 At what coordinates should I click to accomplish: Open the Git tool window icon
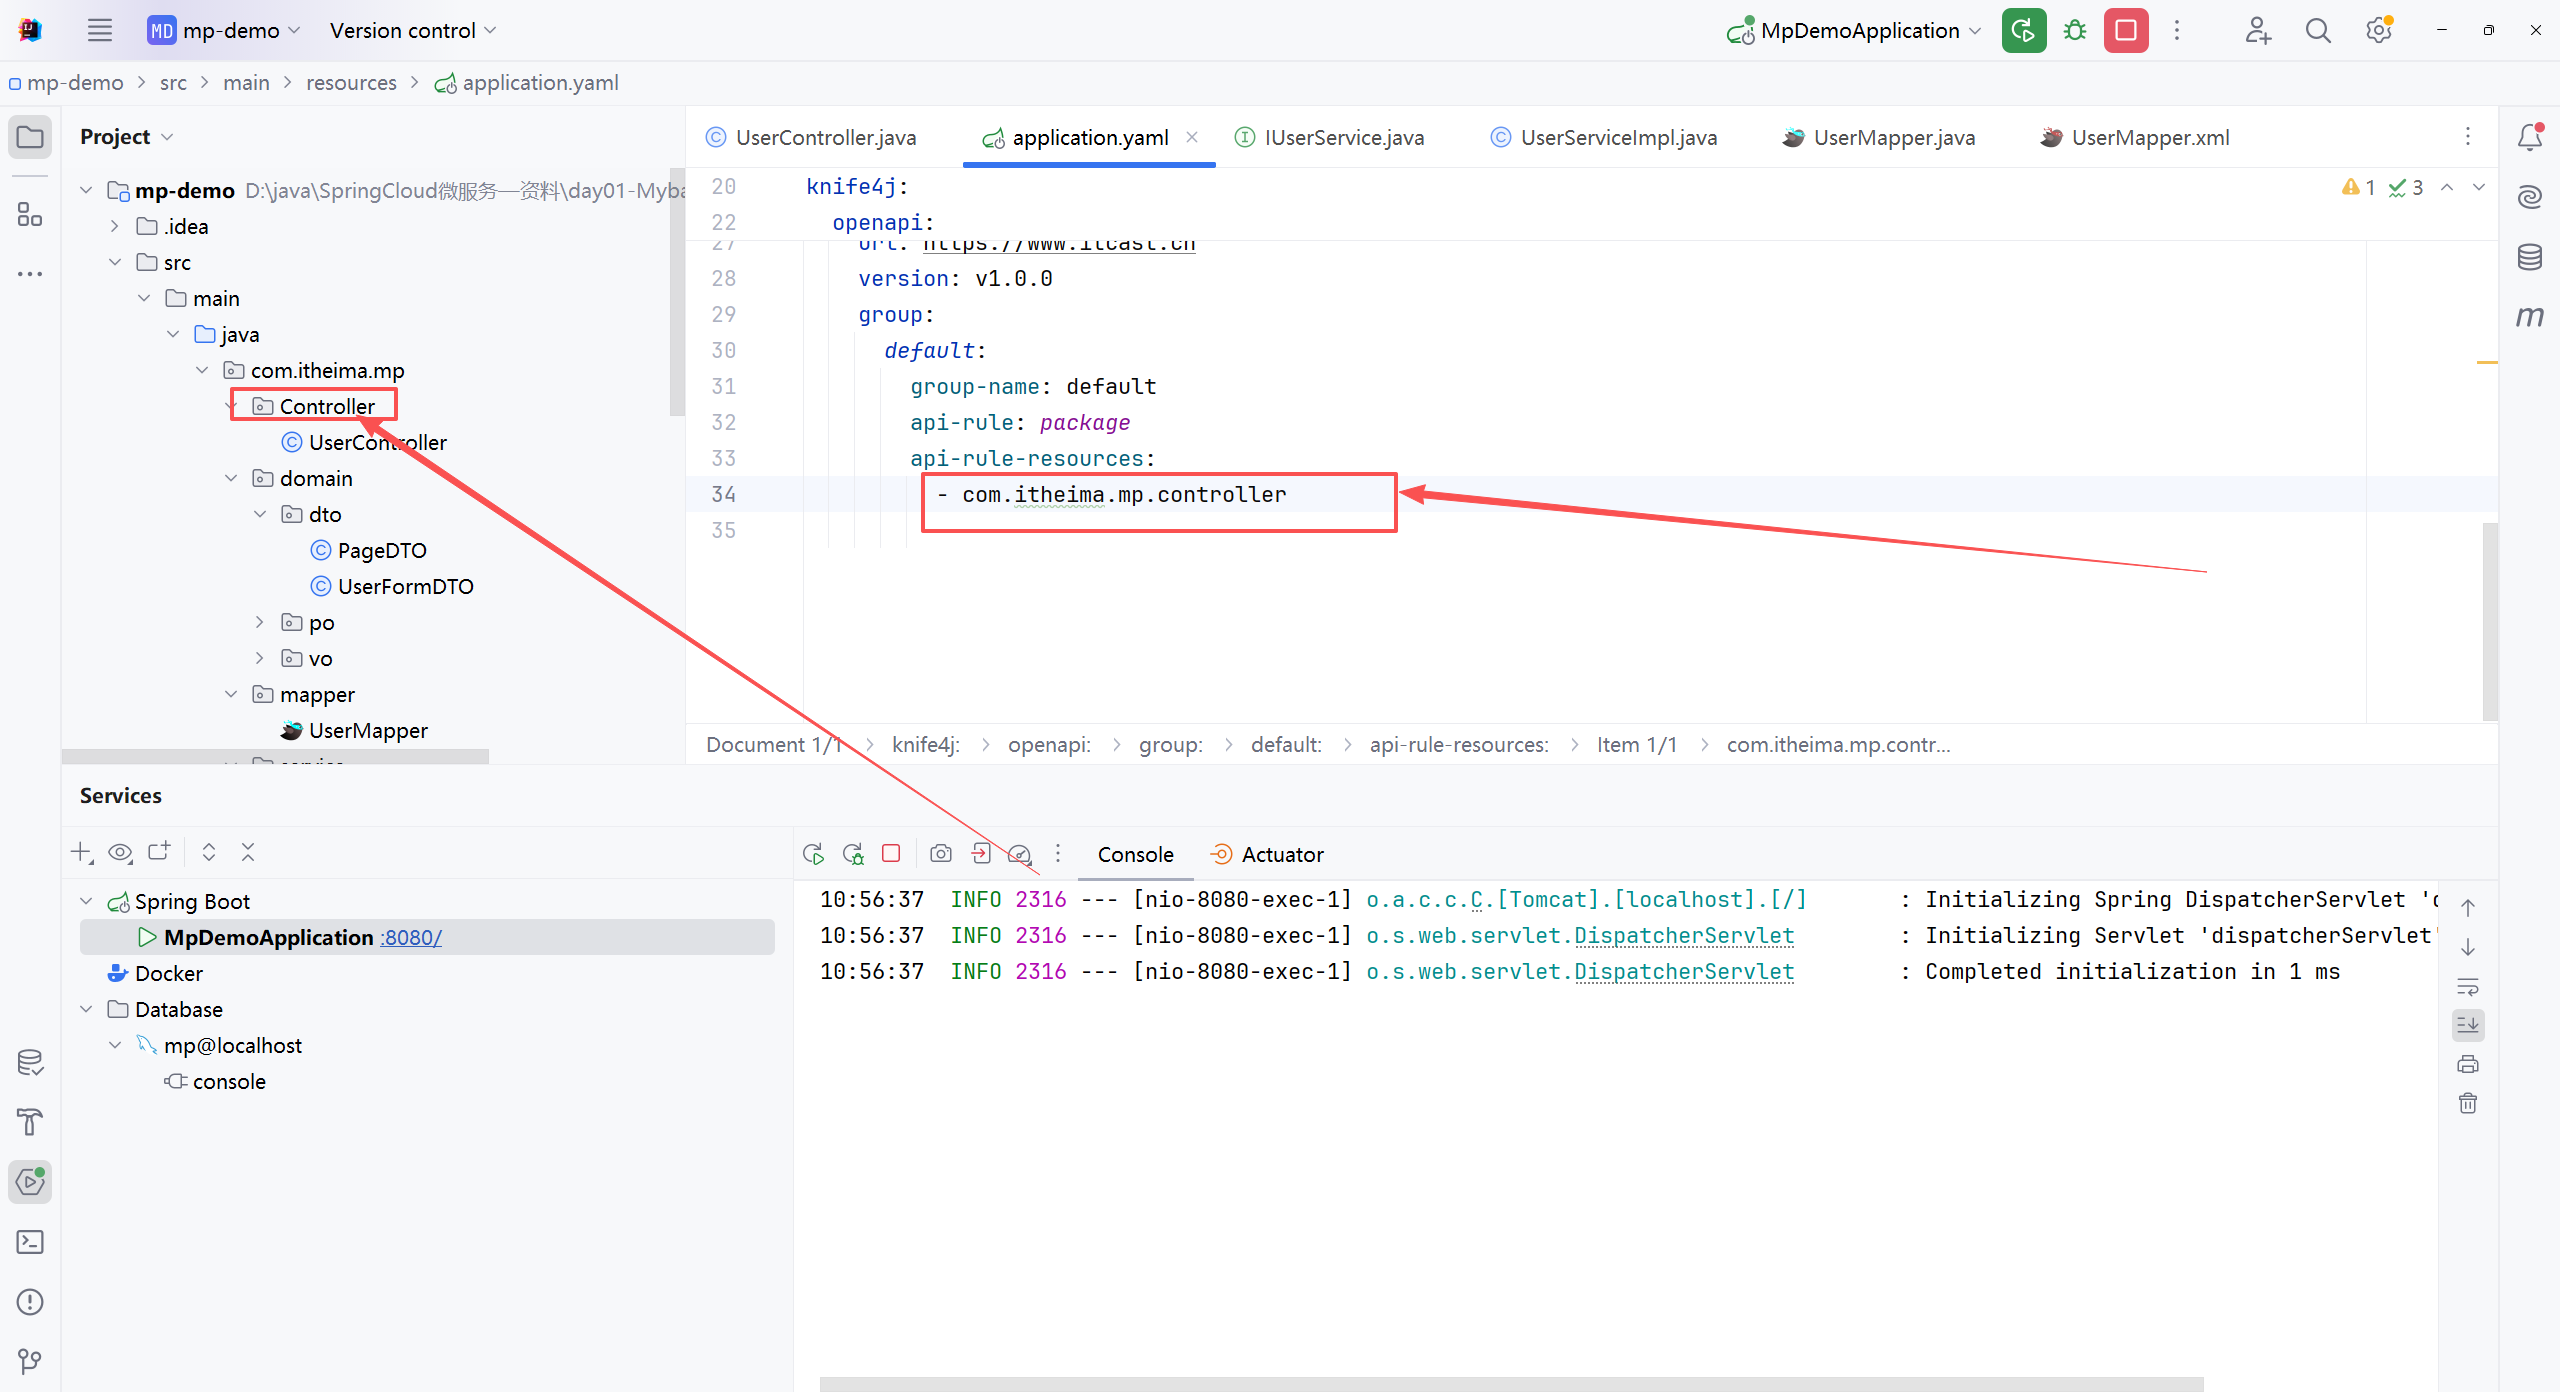click(30, 1361)
